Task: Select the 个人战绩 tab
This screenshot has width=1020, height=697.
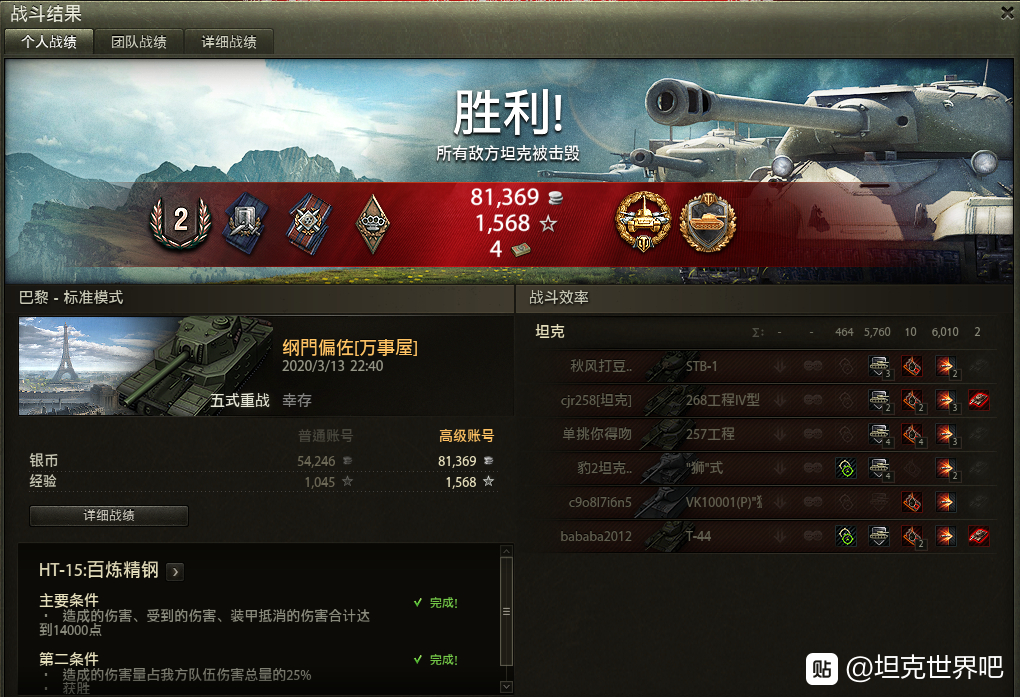Action: [x=49, y=42]
